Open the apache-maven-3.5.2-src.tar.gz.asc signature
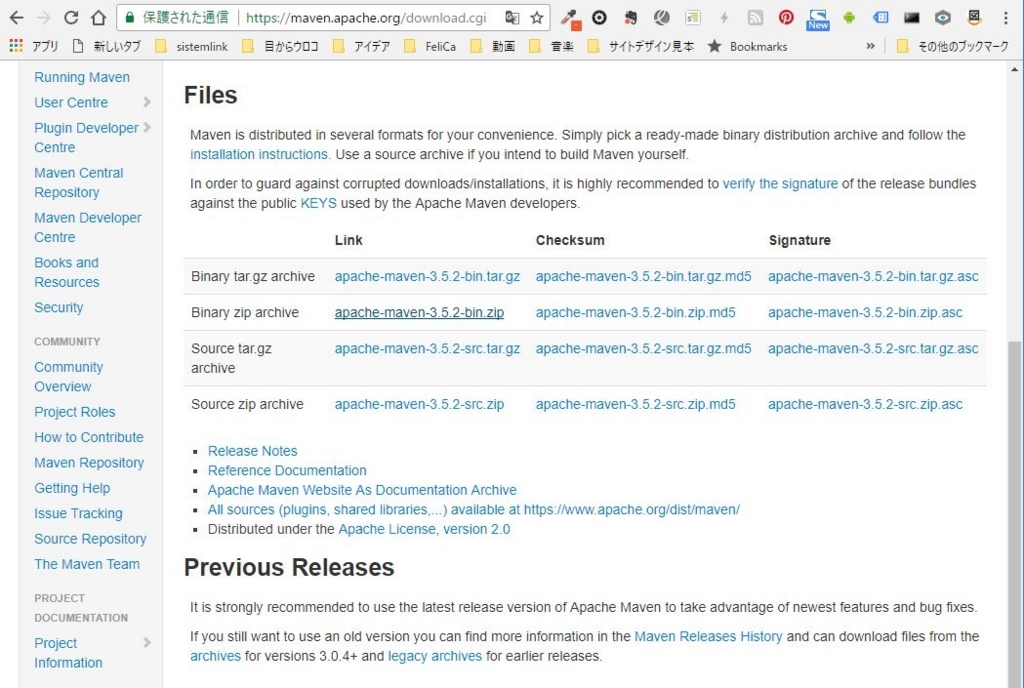 (873, 349)
